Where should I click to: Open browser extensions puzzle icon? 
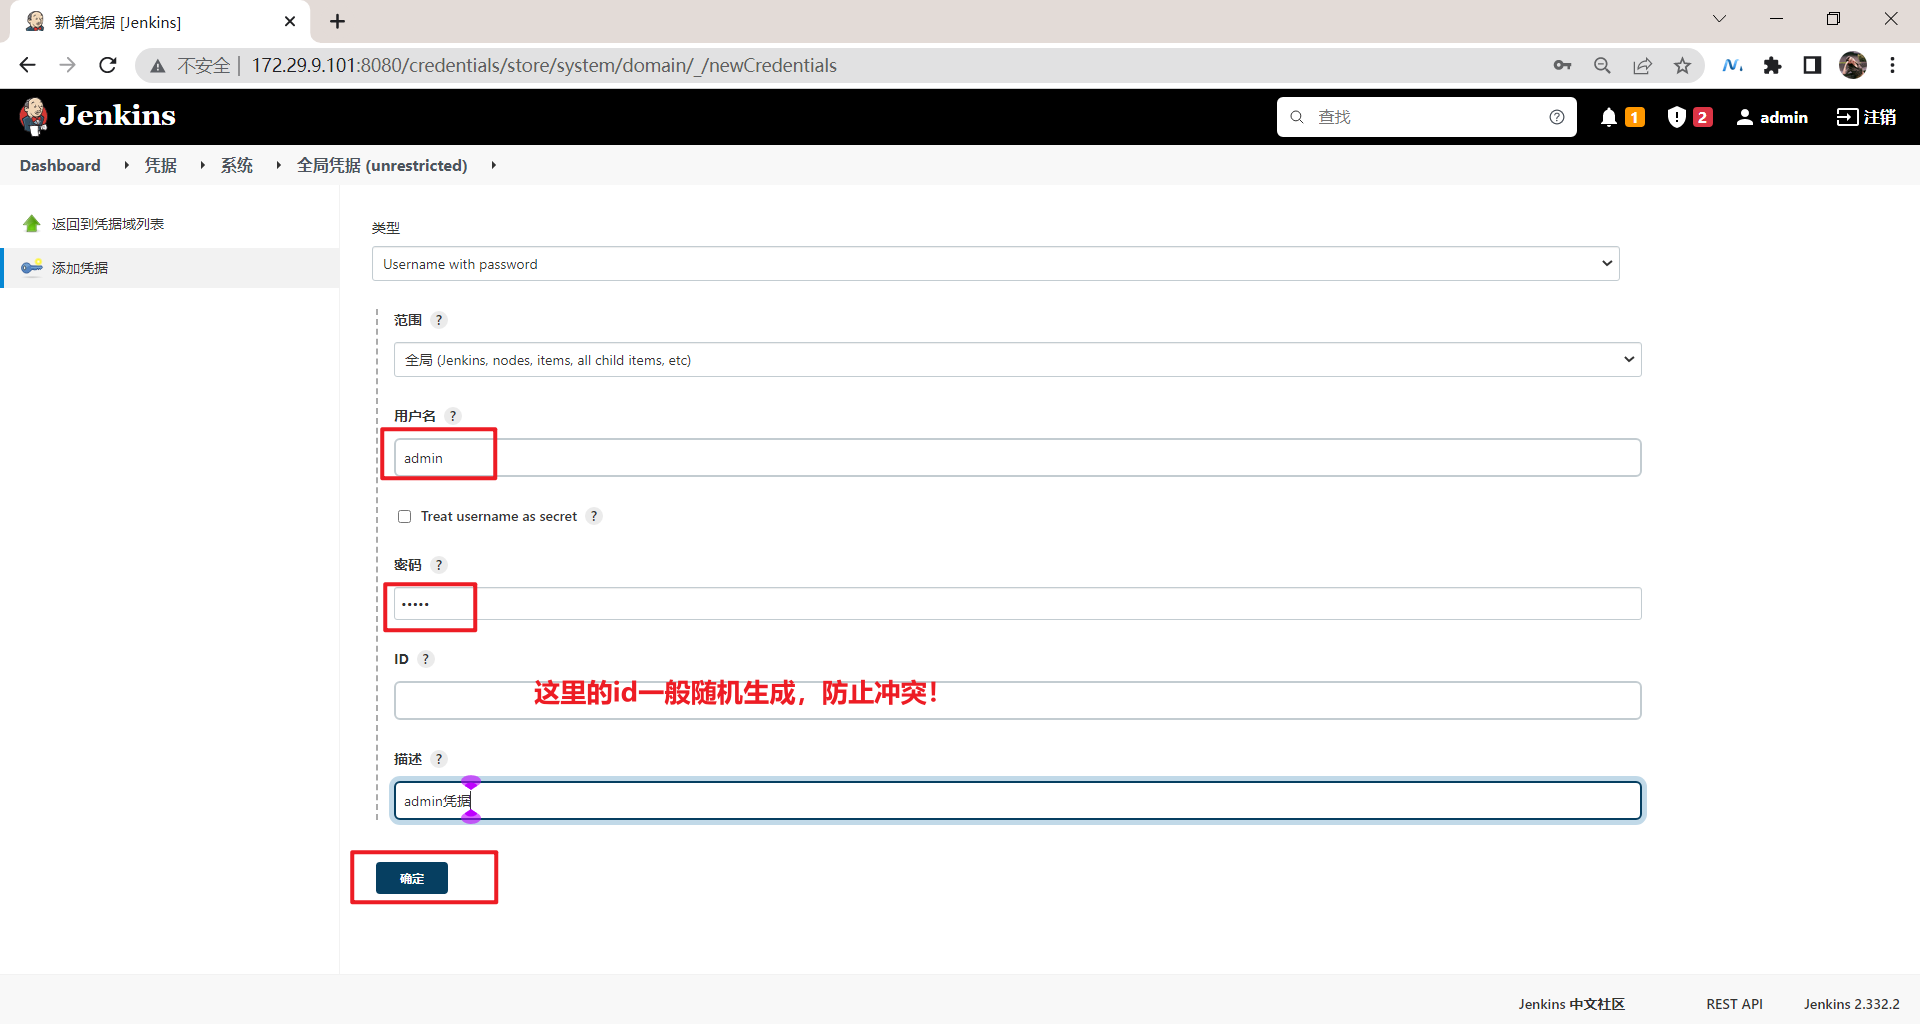click(1772, 65)
